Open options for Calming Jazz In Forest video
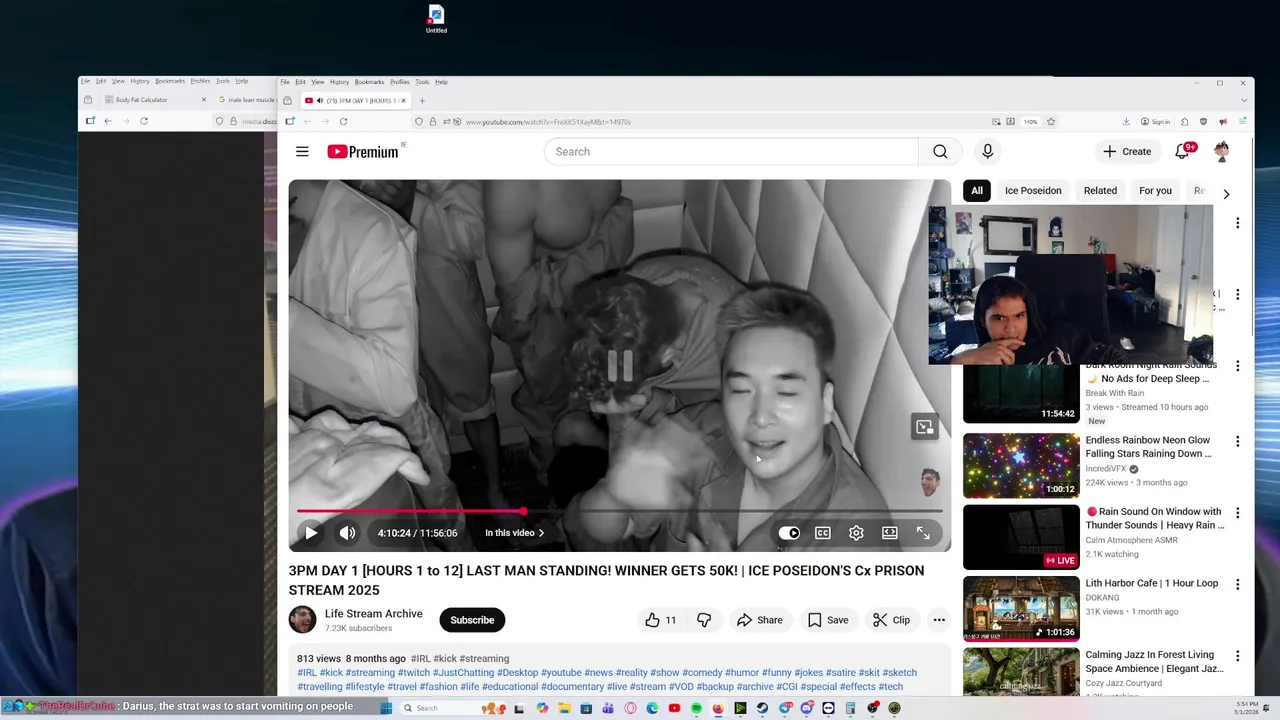The image size is (1280, 720). pyautogui.click(x=1237, y=657)
